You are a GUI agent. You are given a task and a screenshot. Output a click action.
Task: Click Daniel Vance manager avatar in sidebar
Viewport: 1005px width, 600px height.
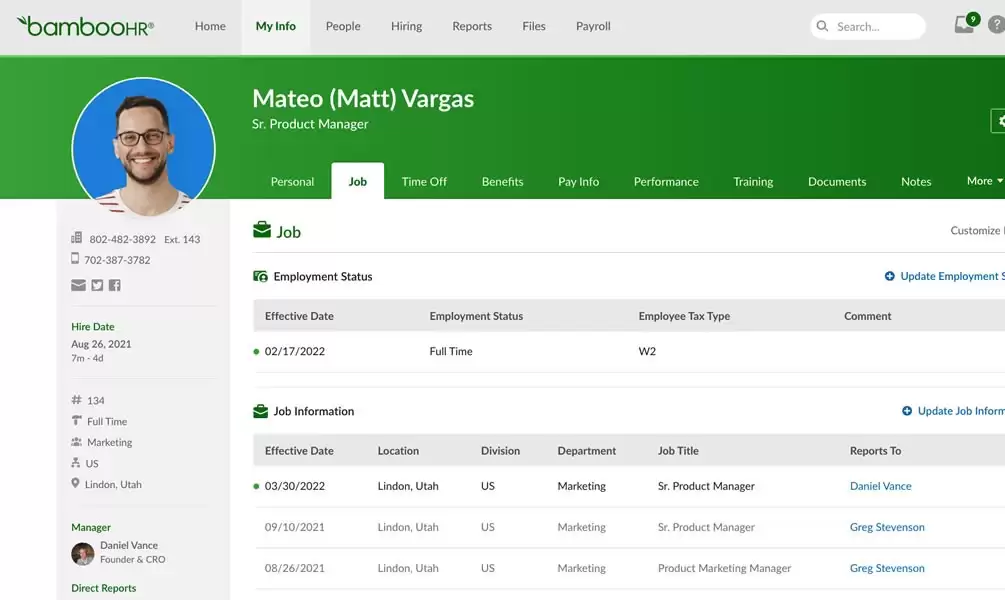pyautogui.click(x=83, y=553)
